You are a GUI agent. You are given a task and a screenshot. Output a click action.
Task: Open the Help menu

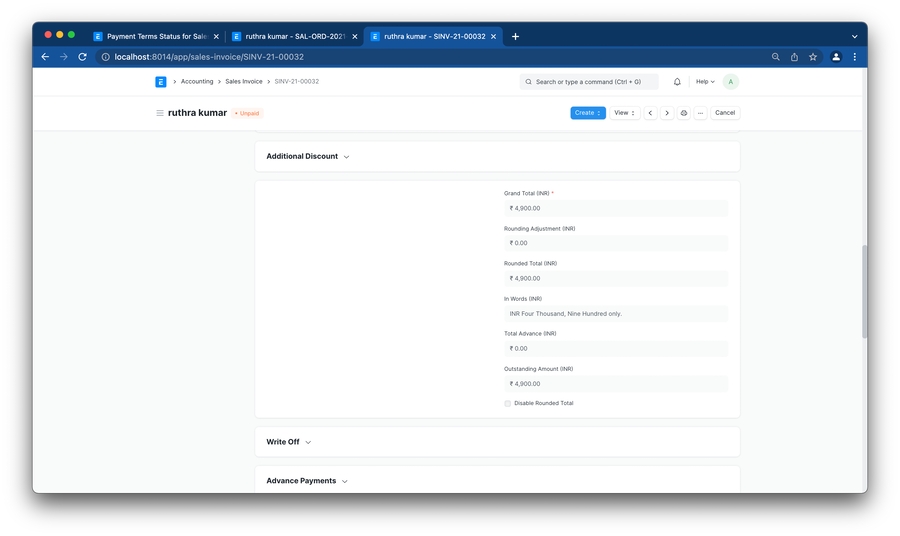coord(705,82)
